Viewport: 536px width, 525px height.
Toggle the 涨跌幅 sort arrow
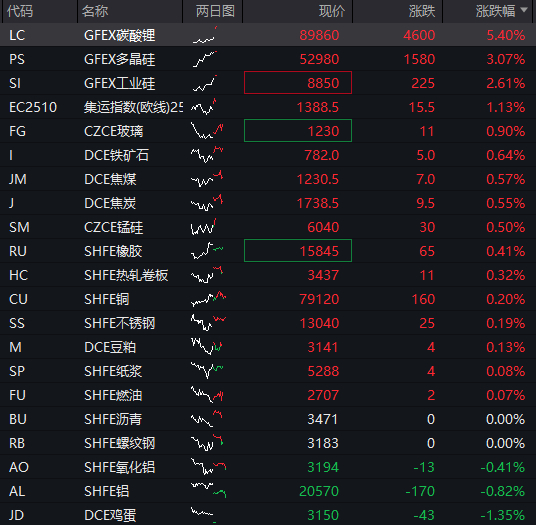point(524,10)
